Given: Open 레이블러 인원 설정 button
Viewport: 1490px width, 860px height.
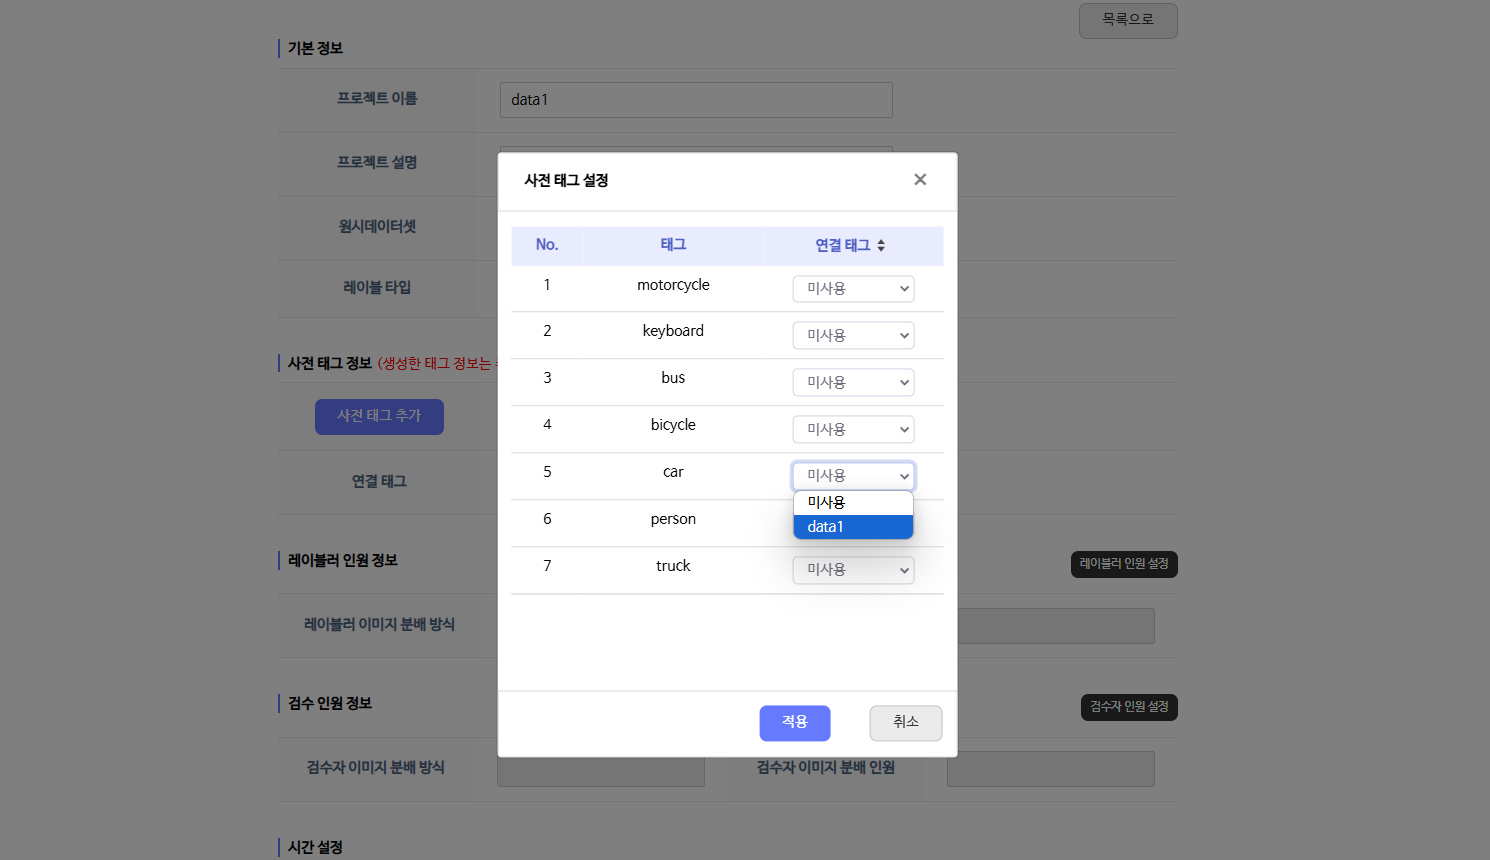Looking at the screenshot, I should pyautogui.click(x=1123, y=564).
